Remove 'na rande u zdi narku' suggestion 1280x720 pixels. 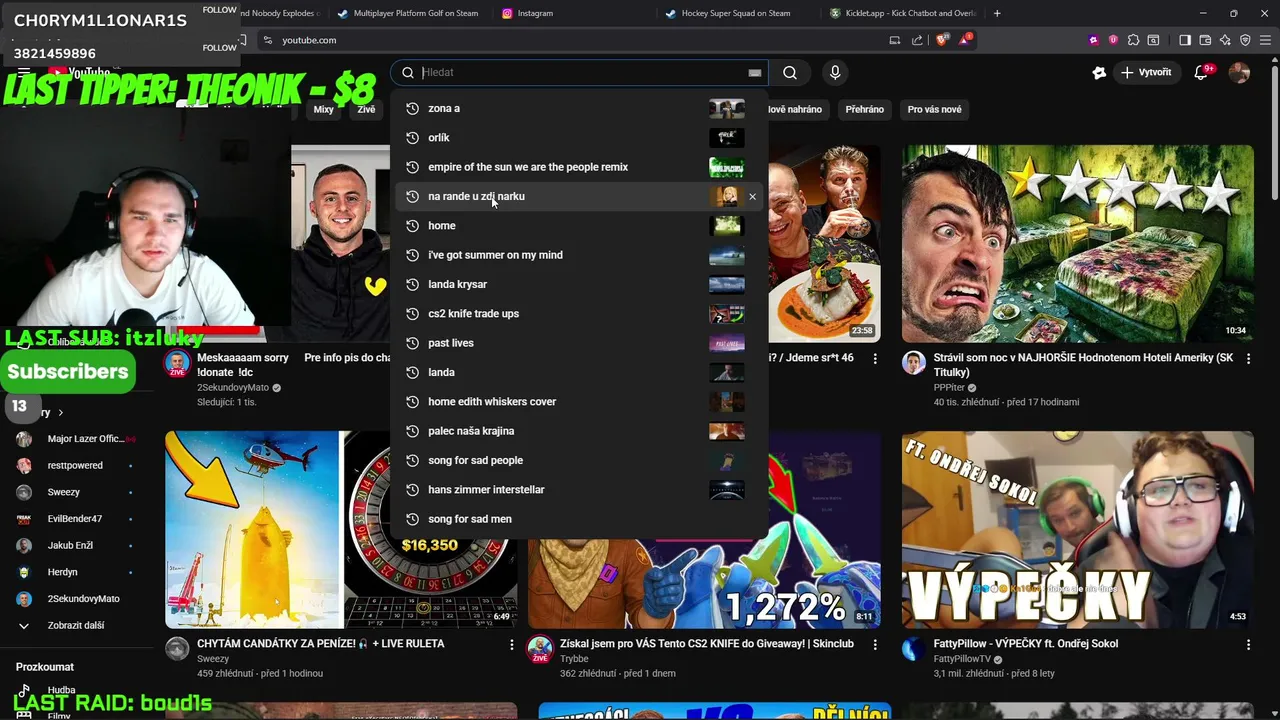click(x=752, y=196)
